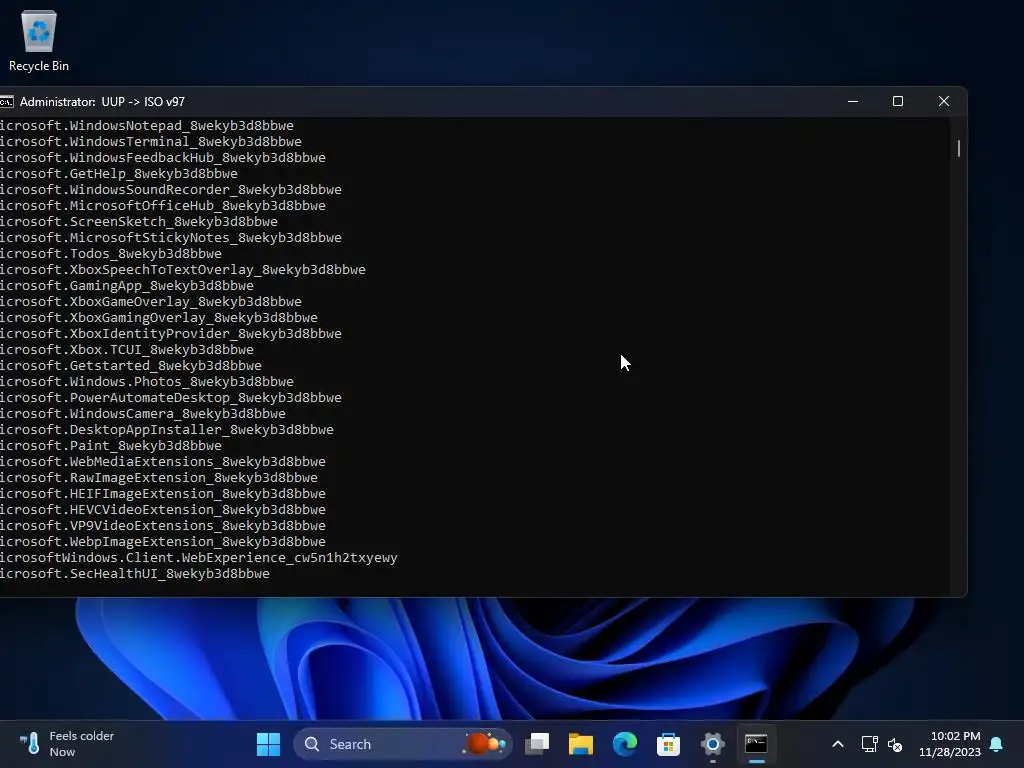Click the Paint_8wekyb3d8bbwe line
Screen dimensions: 1024x768
[x=111, y=445]
